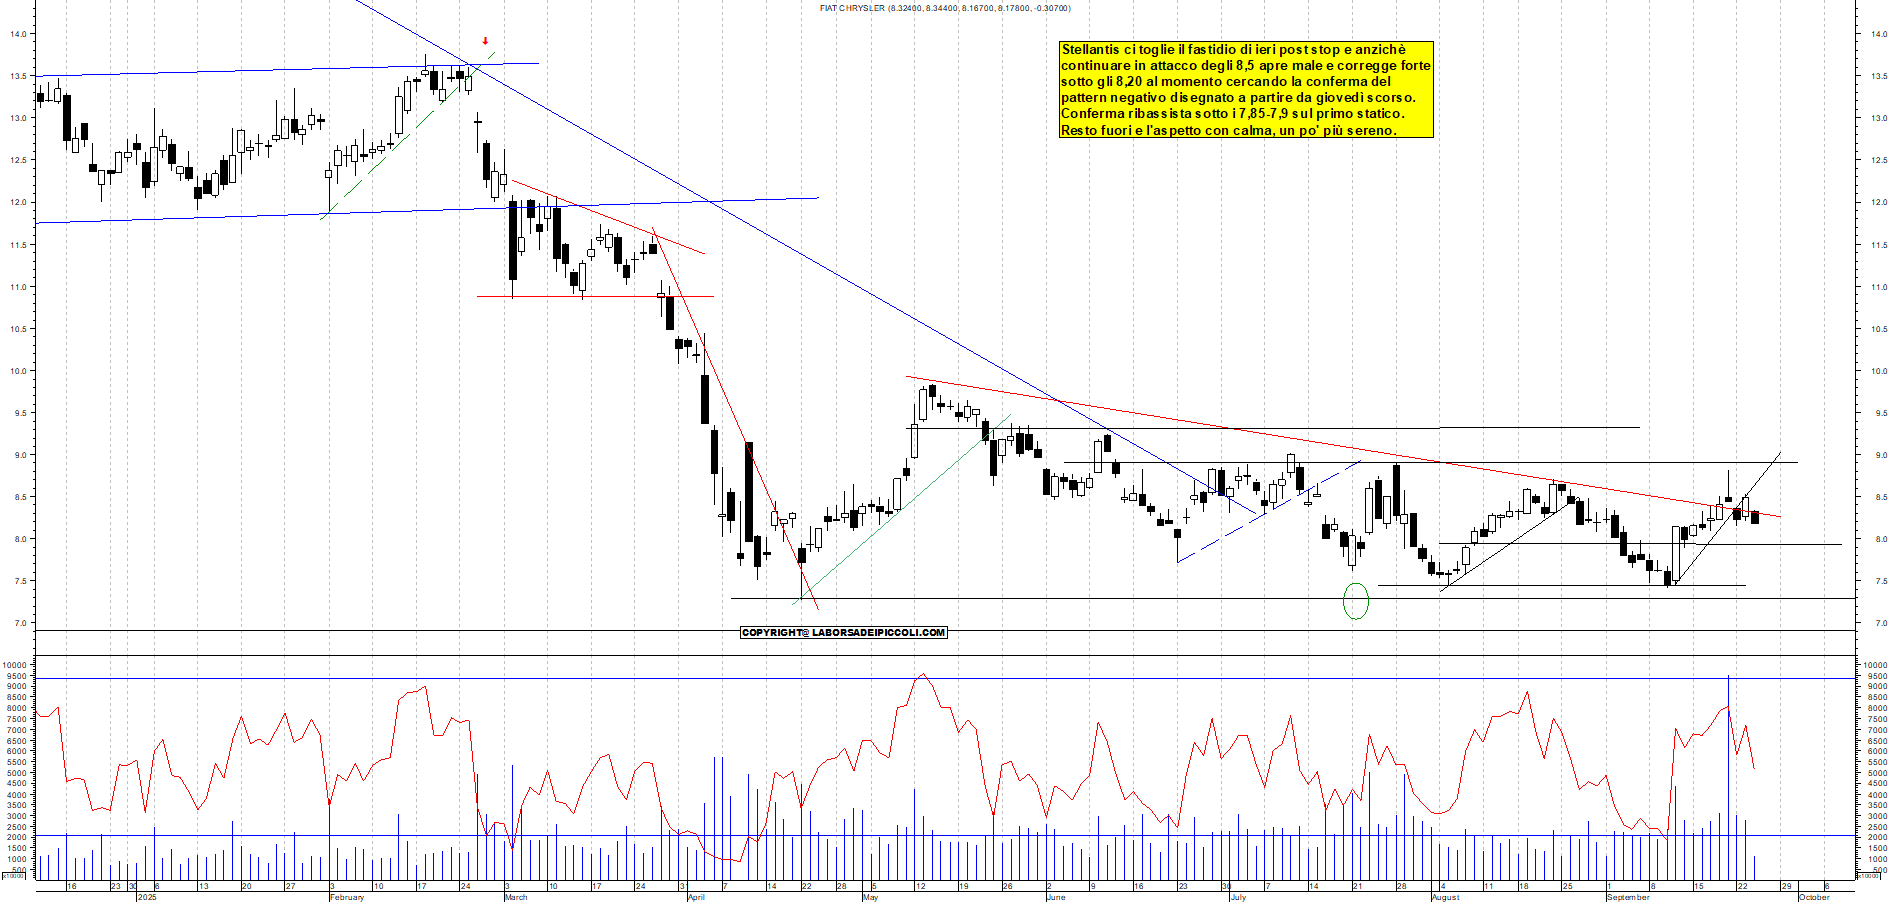Click the June month label on the time axis

click(x=1056, y=897)
